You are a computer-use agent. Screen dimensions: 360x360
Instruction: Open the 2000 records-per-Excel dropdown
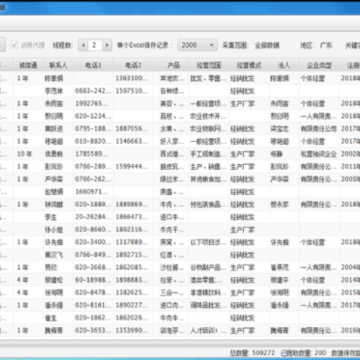(197, 45)
